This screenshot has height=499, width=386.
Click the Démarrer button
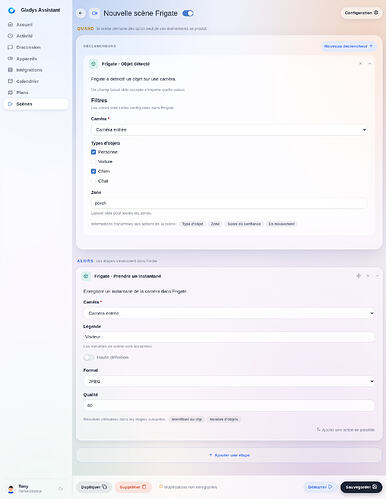tap(320, 487)
